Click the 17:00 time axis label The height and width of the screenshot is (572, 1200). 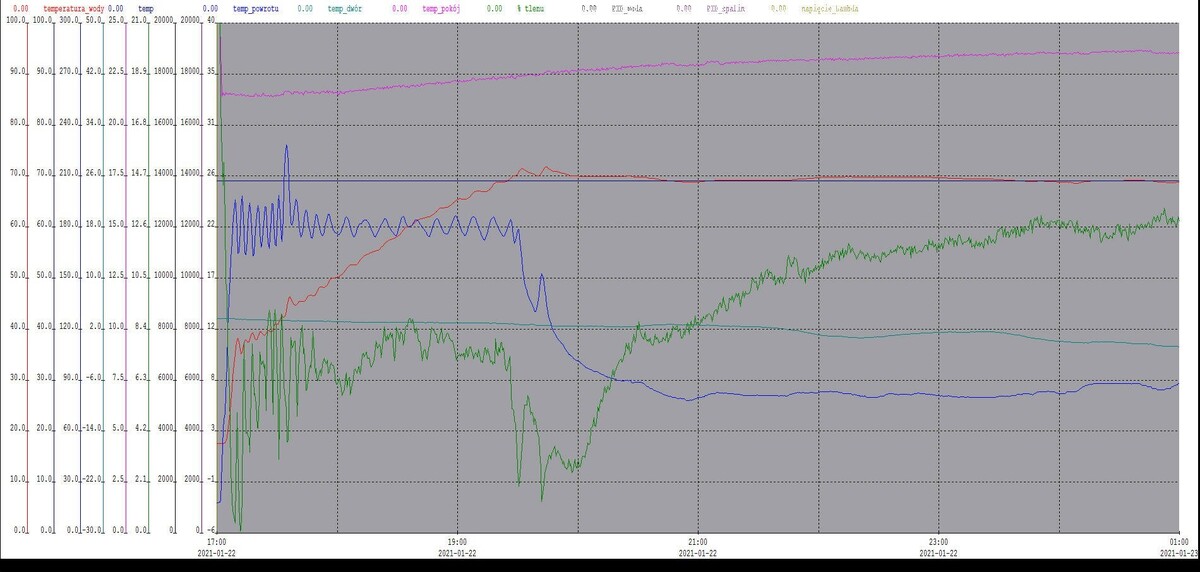[x=217, y=540]
